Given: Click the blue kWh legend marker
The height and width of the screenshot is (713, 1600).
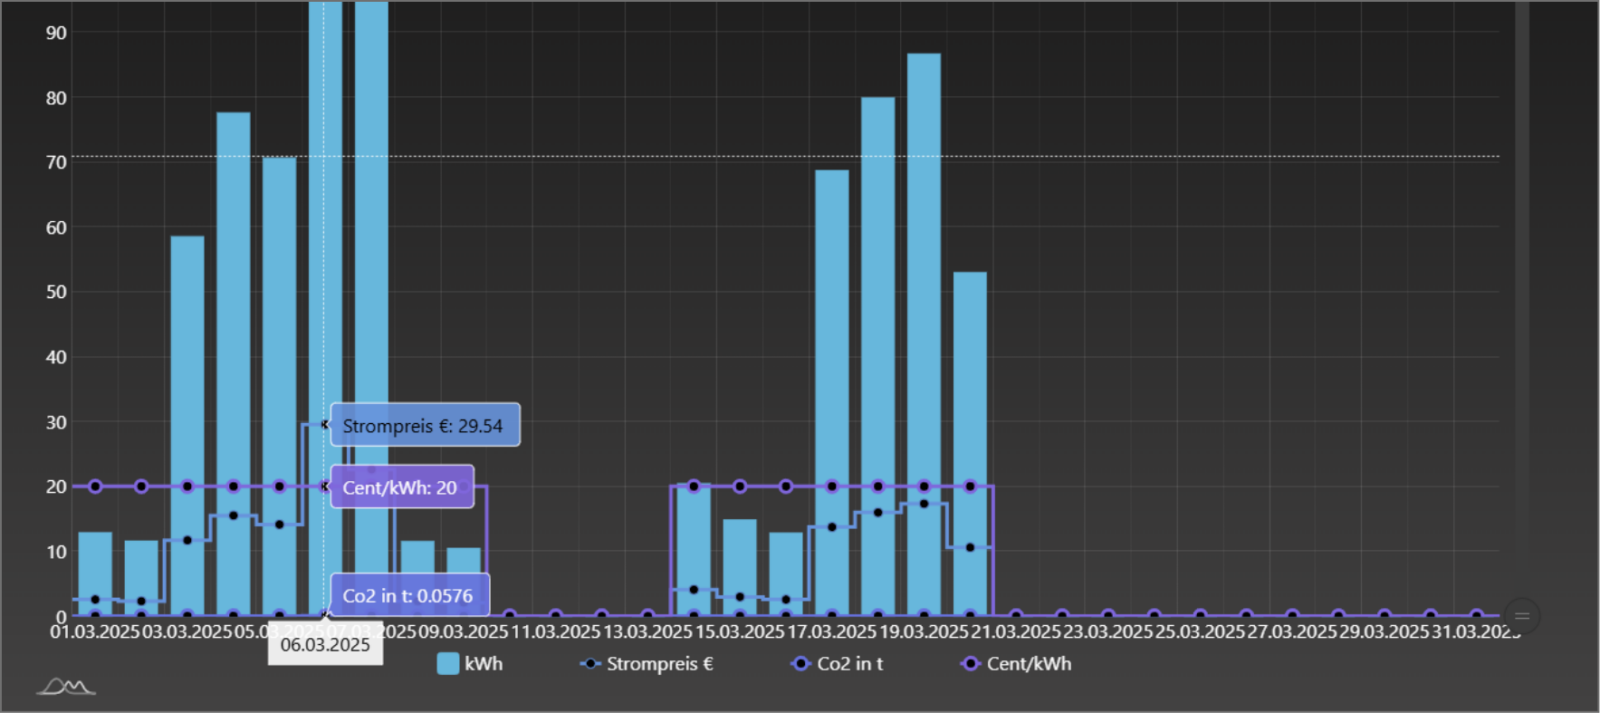Looking at the screenshot, I should point(448,663).
